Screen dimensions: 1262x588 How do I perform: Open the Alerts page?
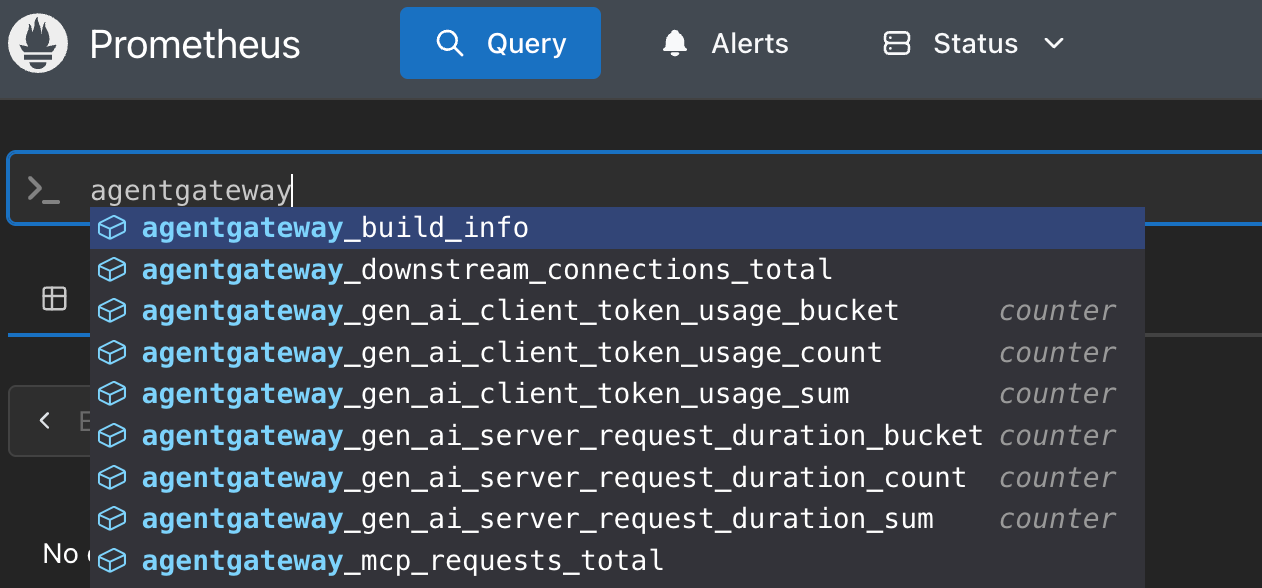pyautogui.click(x=725, y=44)
